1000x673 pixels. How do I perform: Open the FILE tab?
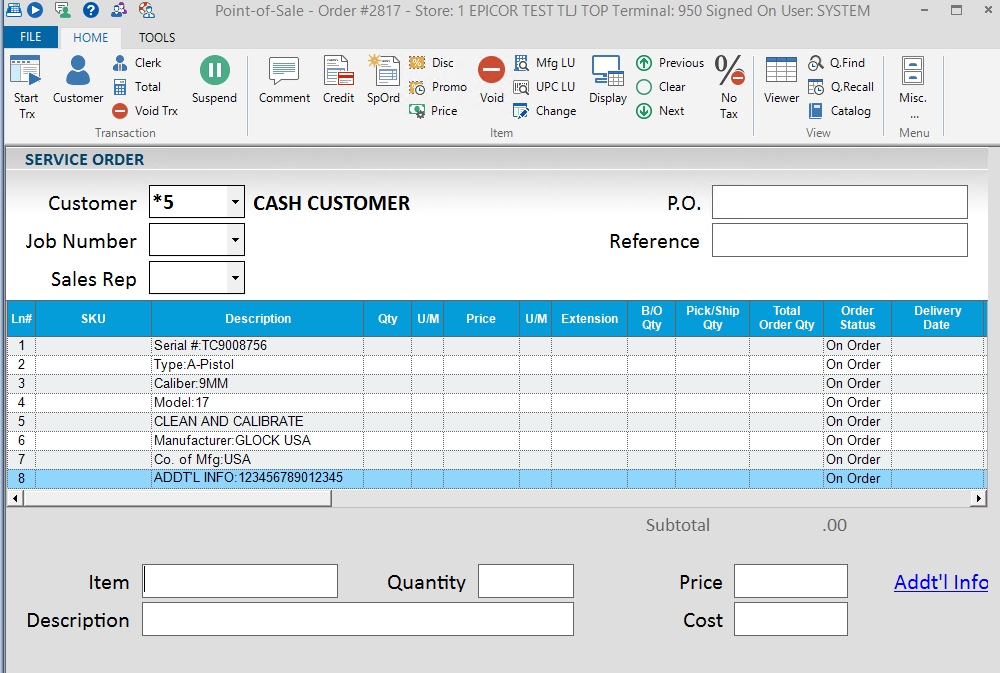[x=30, y=37]
